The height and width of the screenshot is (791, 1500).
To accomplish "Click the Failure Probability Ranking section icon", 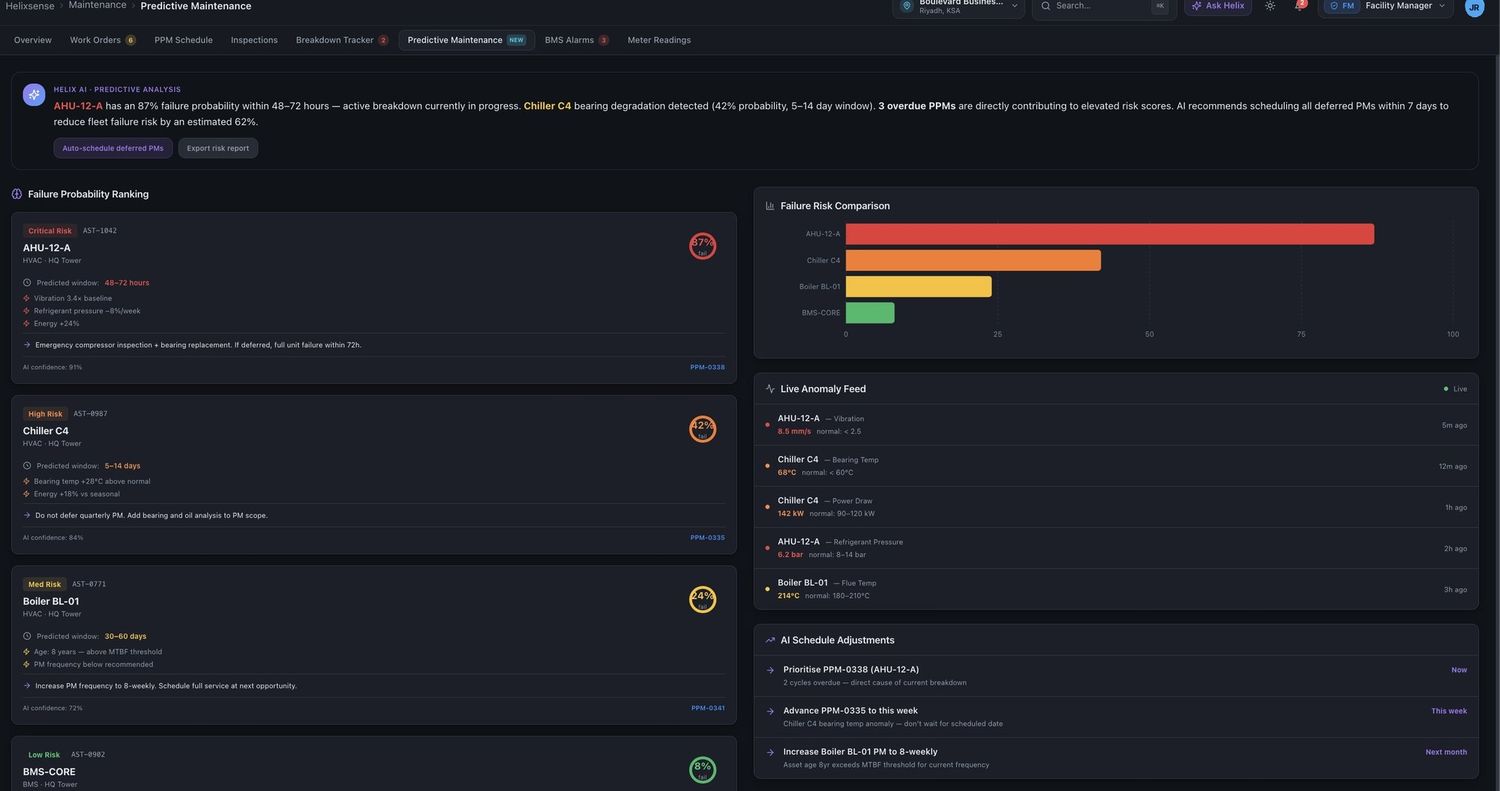I will pyautogui.click(x=17, y=194).
